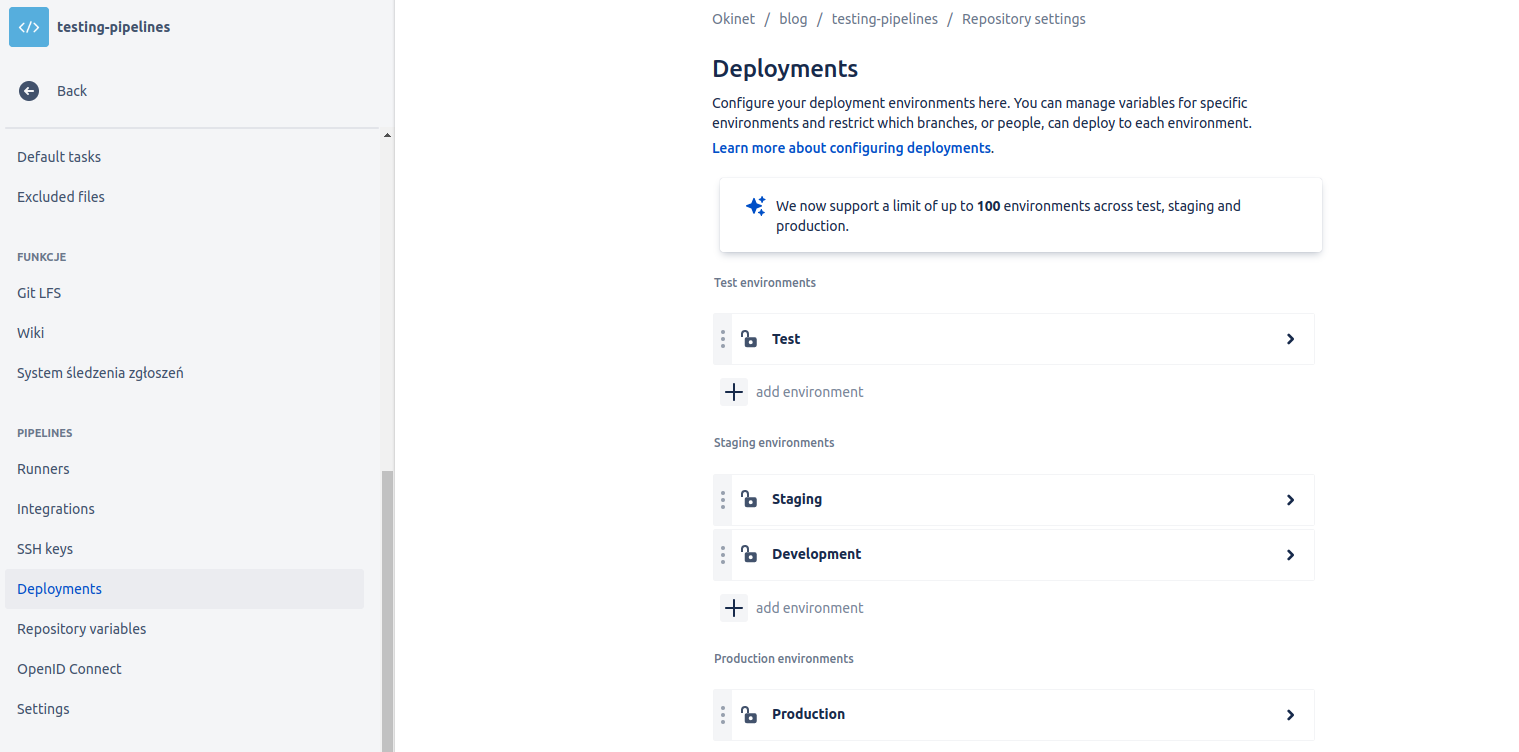
Task: Click the Okinet workspace breadcrumb
Action: tap(734, 18)
